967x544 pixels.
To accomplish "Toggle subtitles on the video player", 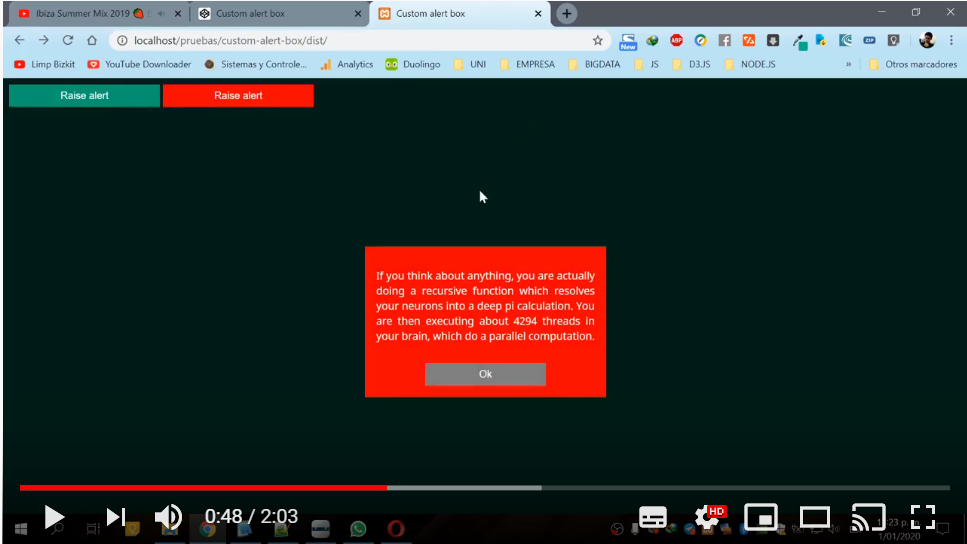I will (652, 517).
